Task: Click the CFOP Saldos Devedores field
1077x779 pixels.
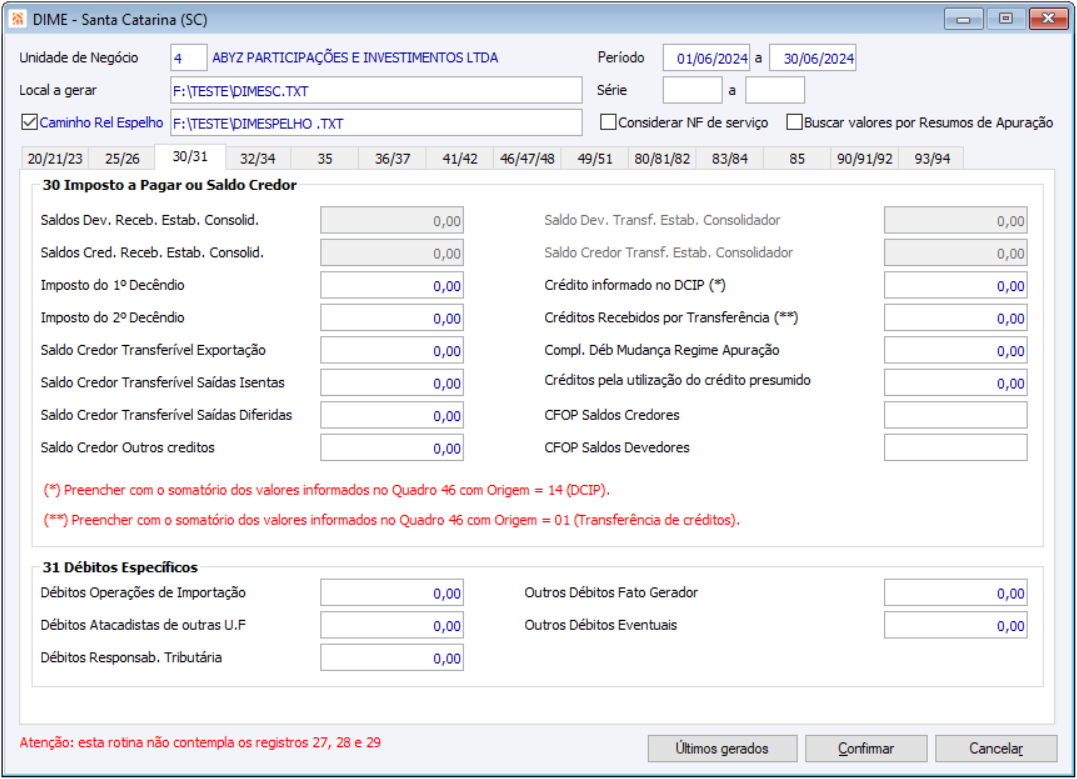Action: point(955,448)
